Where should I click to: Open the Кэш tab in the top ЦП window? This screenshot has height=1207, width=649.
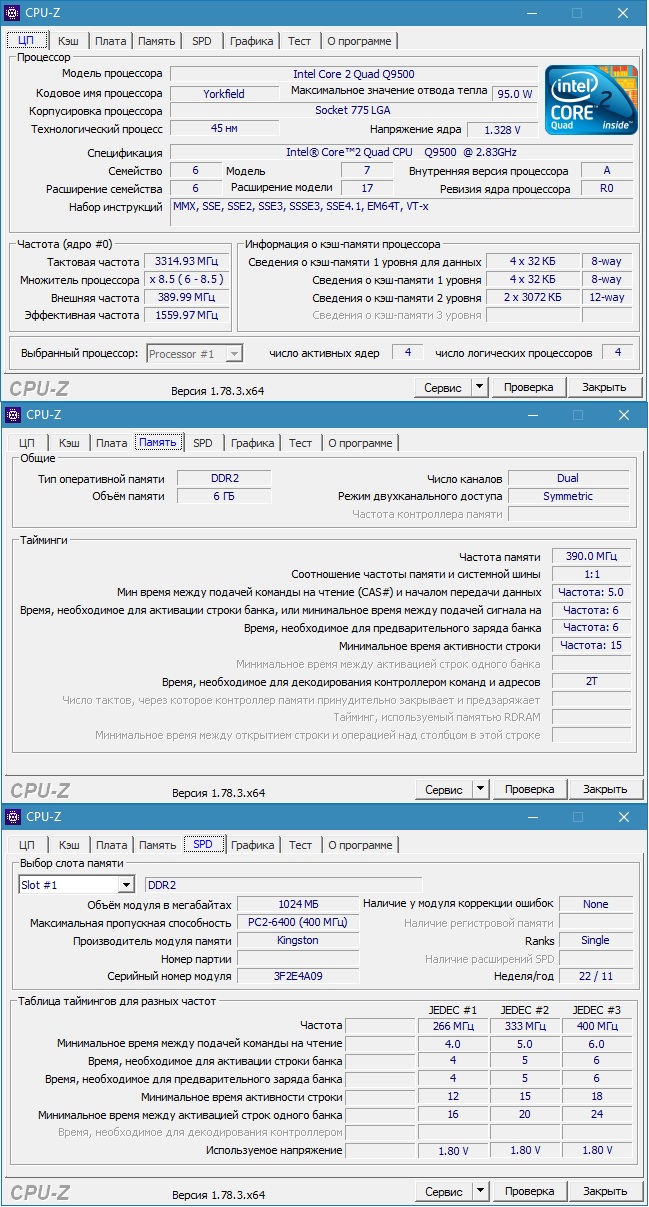coord(68,41)
